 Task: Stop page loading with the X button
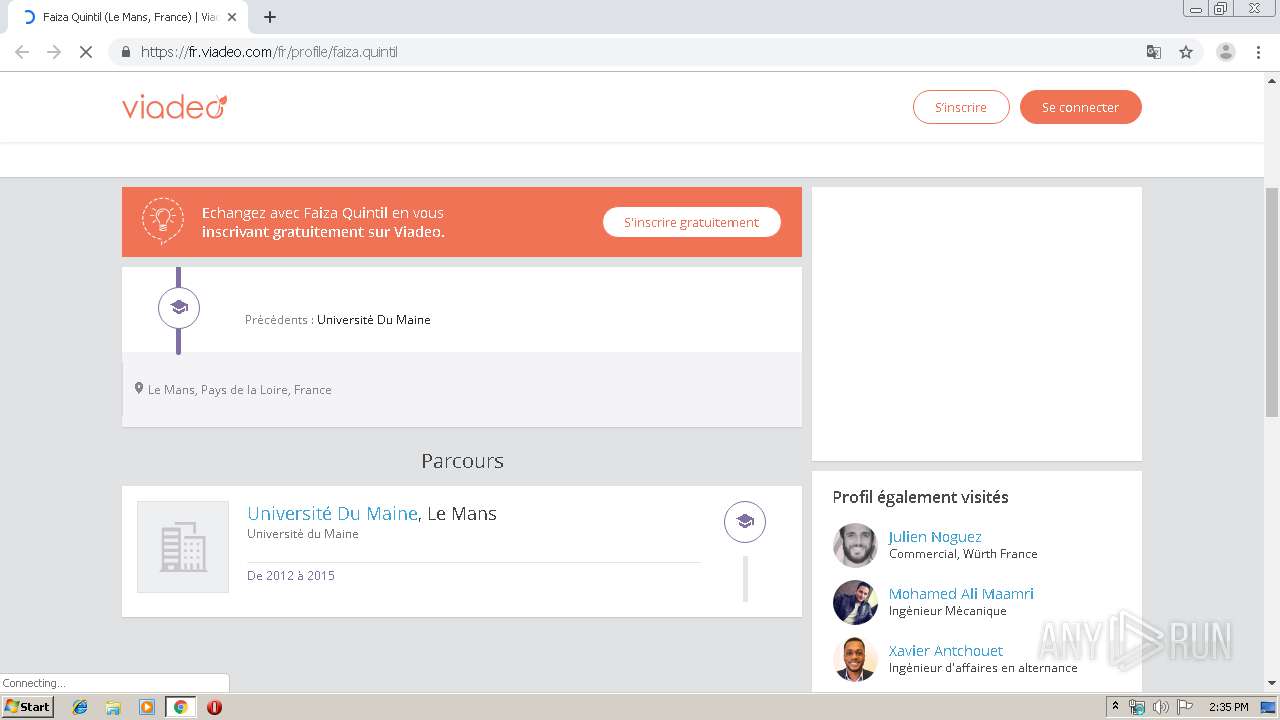point(86,52)
